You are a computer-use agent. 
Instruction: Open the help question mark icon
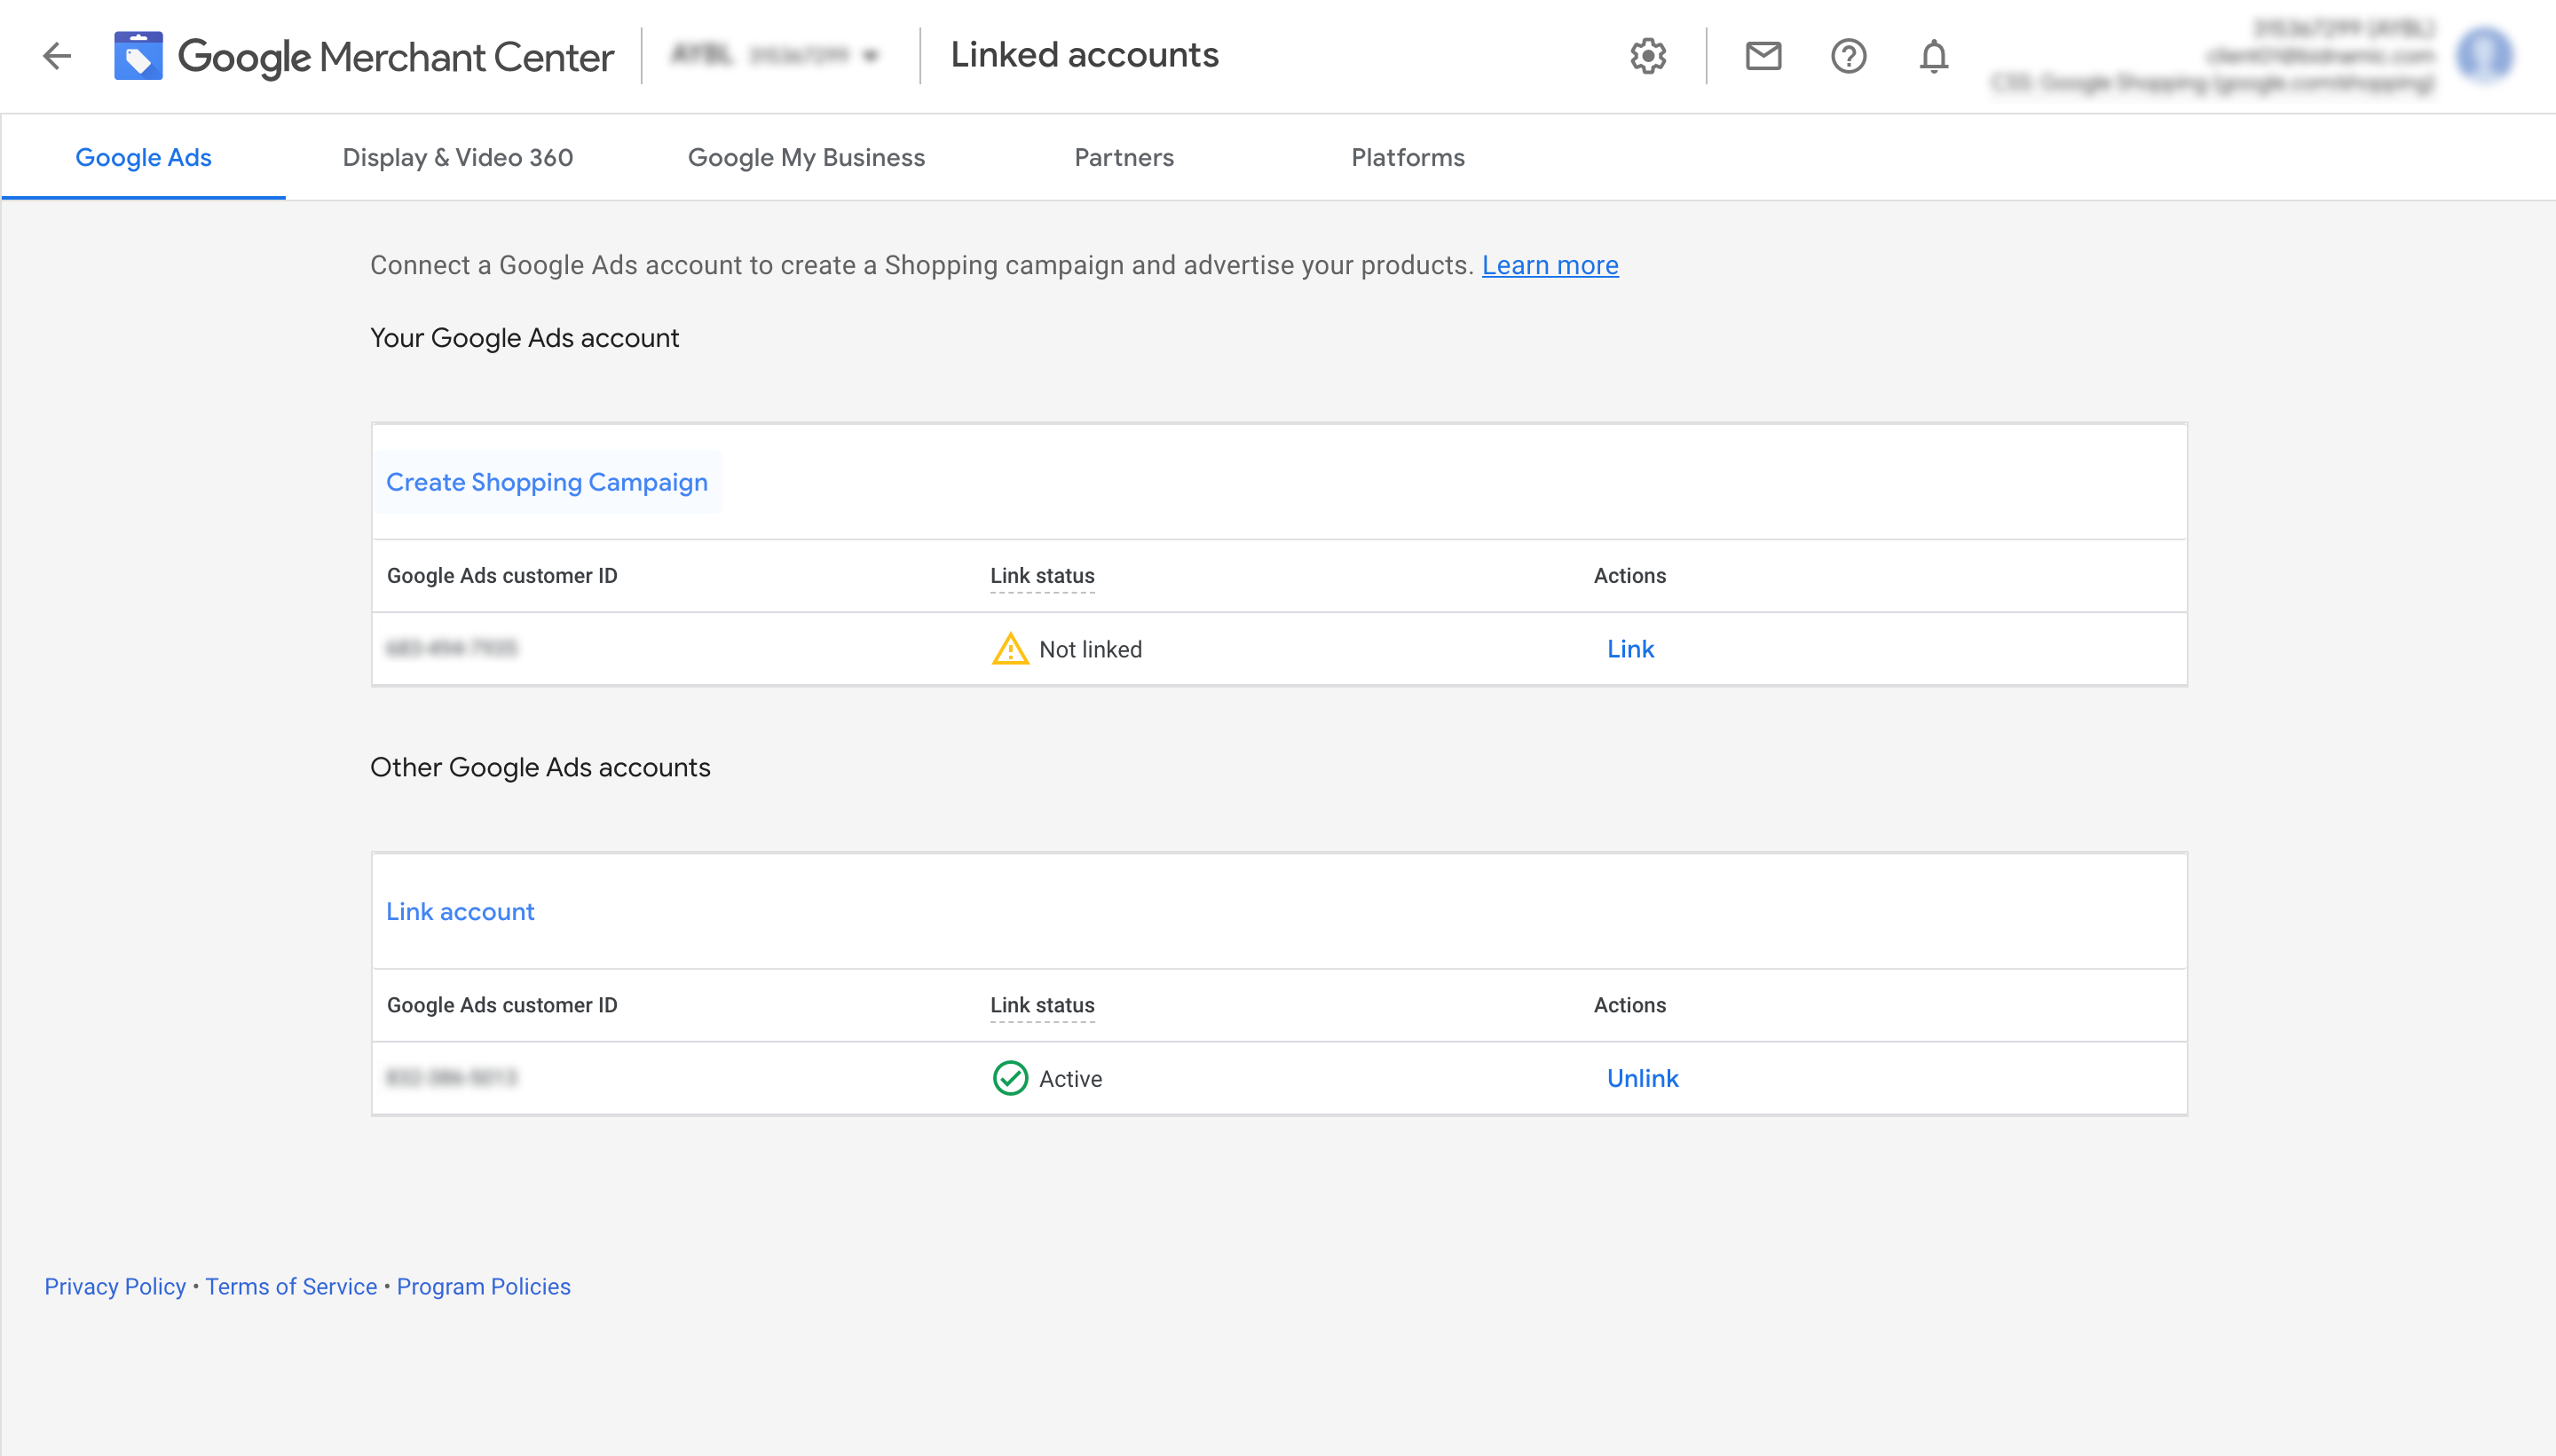(1848, 56)
